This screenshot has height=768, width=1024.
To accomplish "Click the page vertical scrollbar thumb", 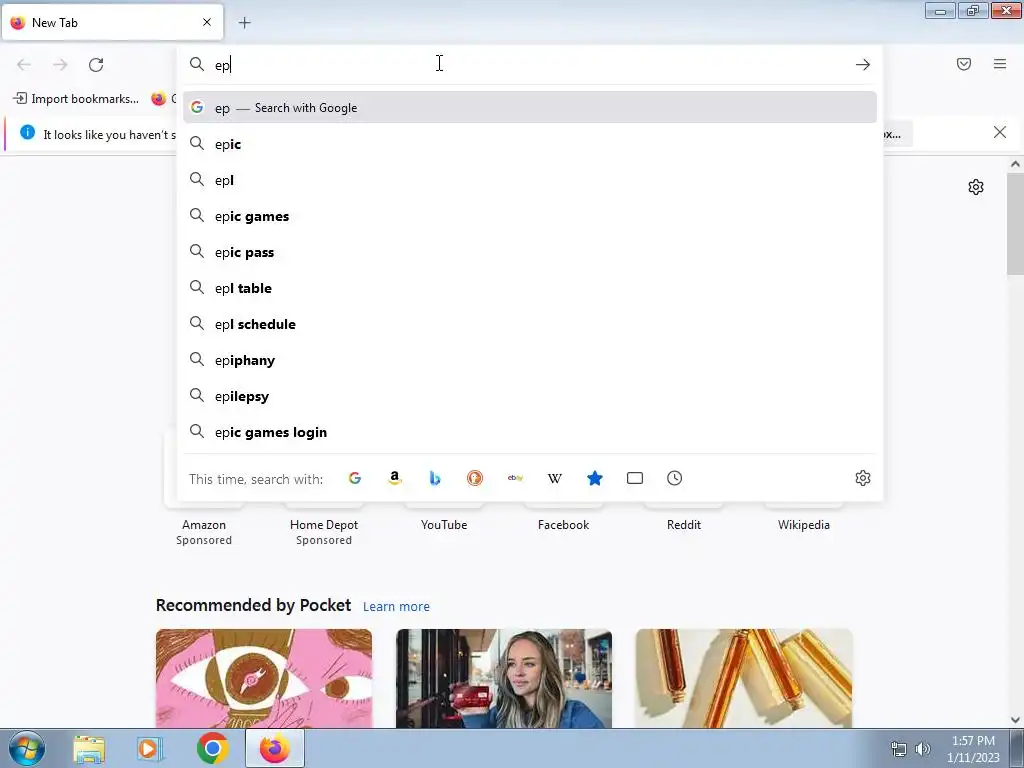I will (x=1015, y=224).
